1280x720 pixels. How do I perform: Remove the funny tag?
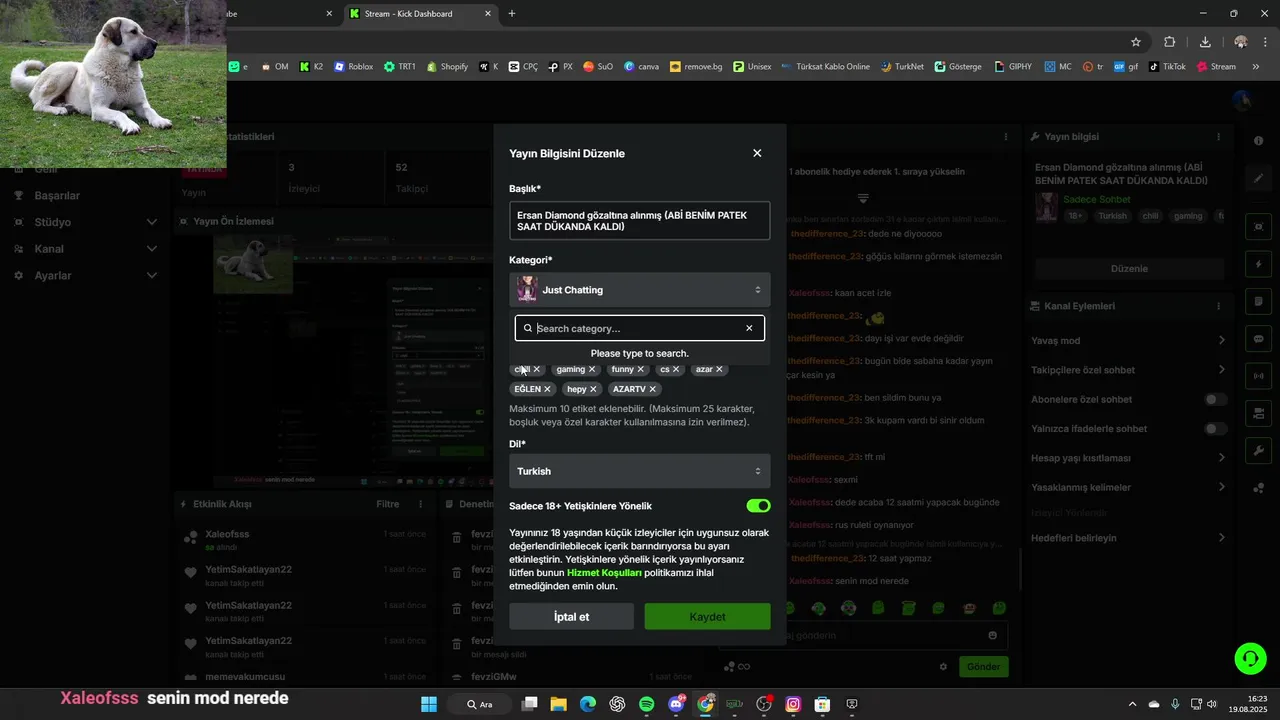click(641, 369)
